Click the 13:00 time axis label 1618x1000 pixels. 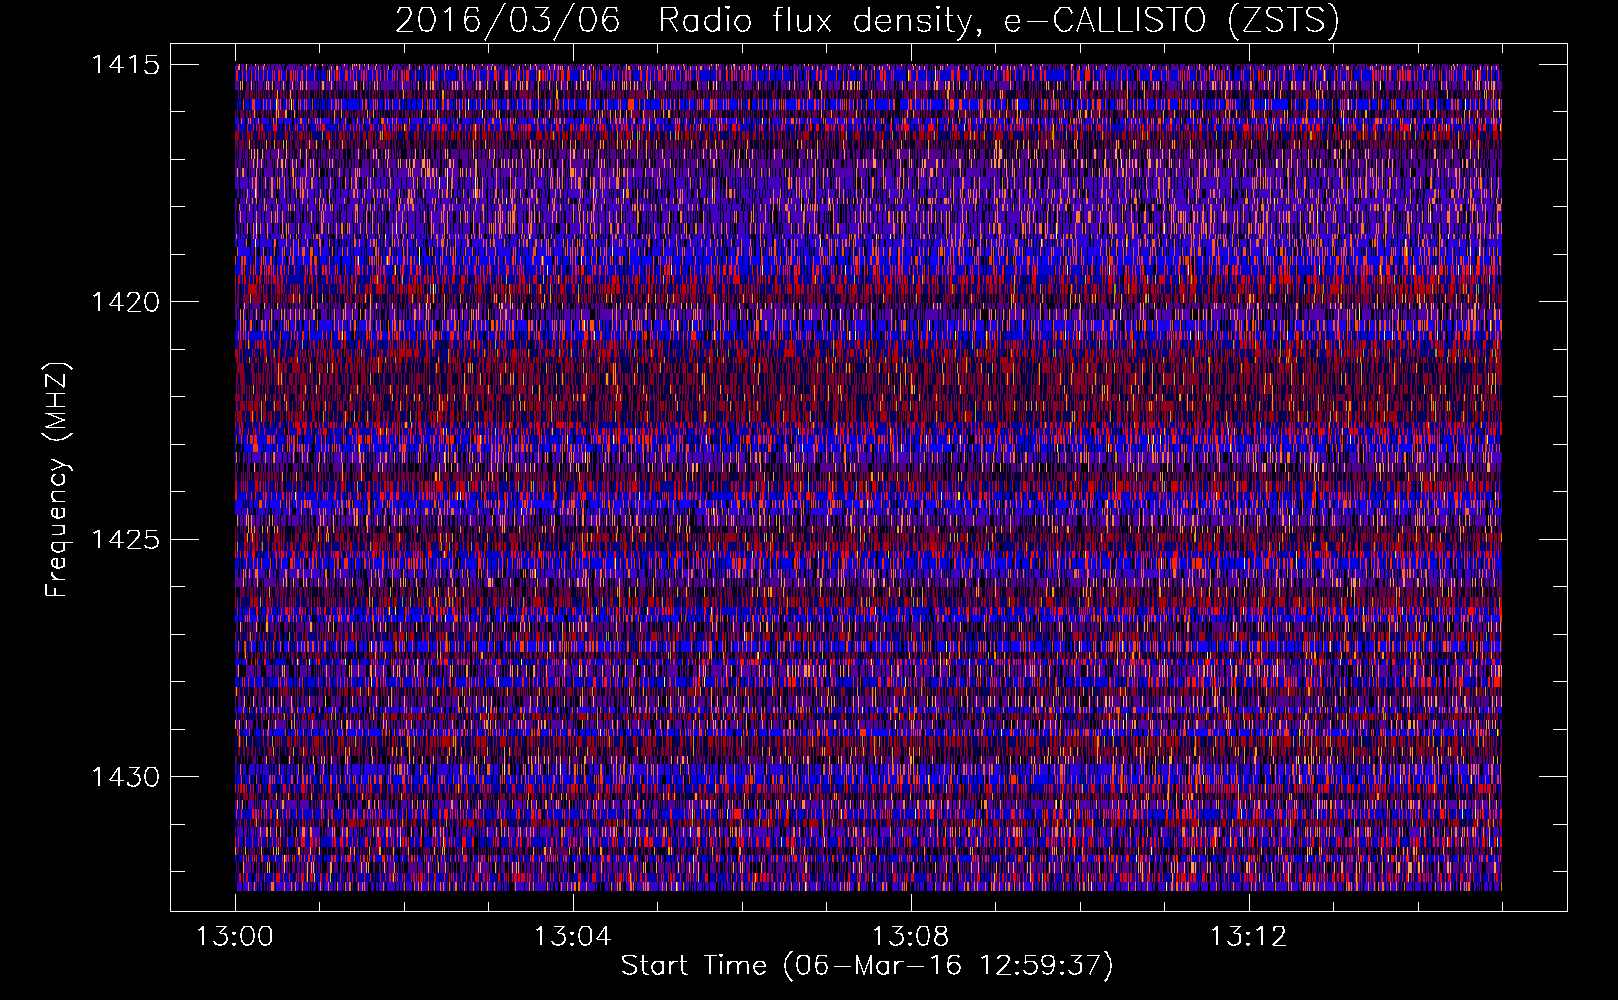(235, 937)
